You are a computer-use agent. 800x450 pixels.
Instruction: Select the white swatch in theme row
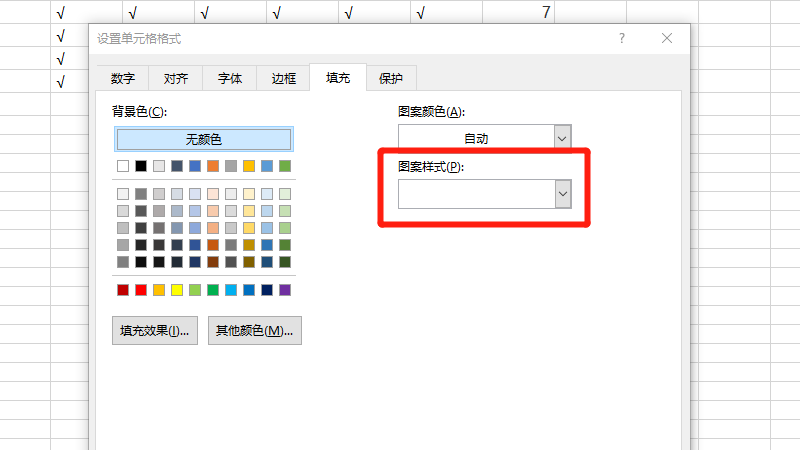pos(123,166)
